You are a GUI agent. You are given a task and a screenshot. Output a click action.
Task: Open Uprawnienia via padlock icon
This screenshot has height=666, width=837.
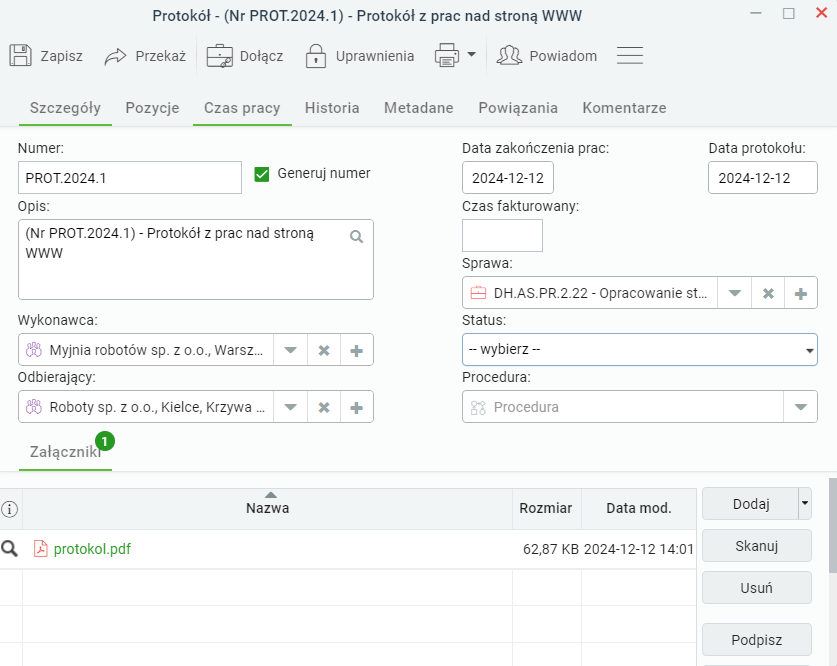[x=315, y=56]
